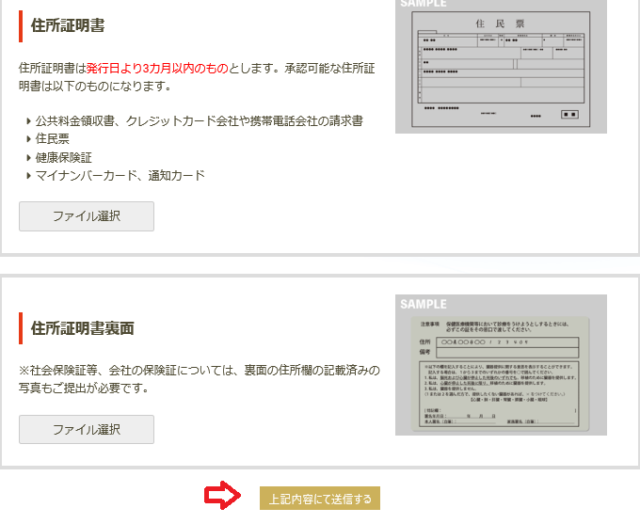The image size is (640, 524).
Task: Select the 住所証明書裏面 heading text
Action: [x=82, y=328]
